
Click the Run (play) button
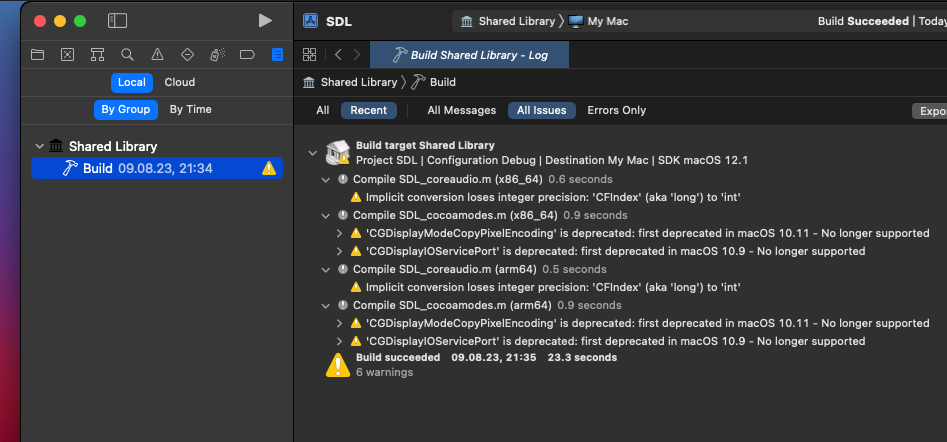pos(264,20)
